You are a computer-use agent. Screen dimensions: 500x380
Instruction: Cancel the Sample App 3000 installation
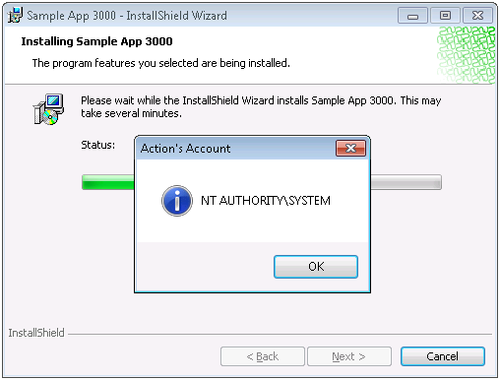pos(442,356)
